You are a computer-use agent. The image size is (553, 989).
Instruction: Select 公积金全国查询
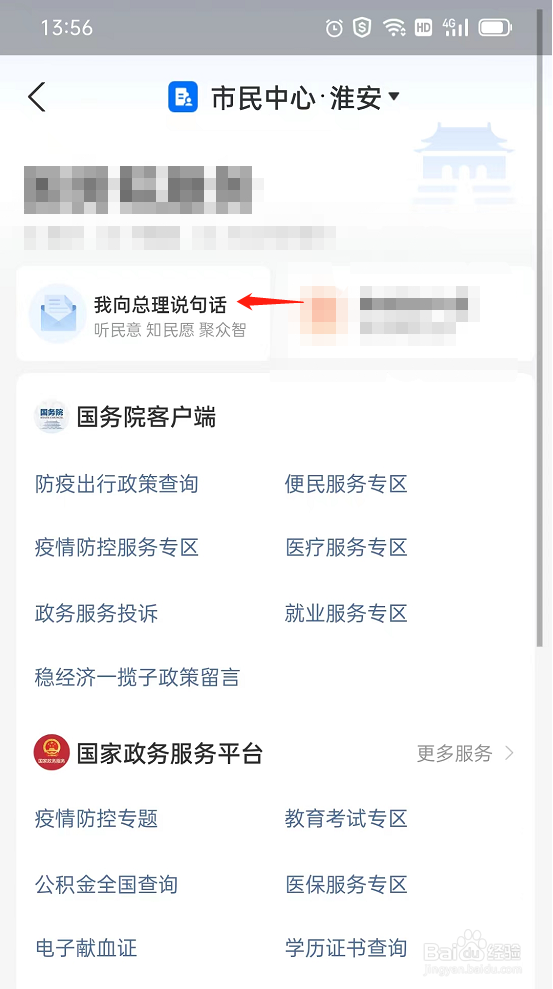107,884
